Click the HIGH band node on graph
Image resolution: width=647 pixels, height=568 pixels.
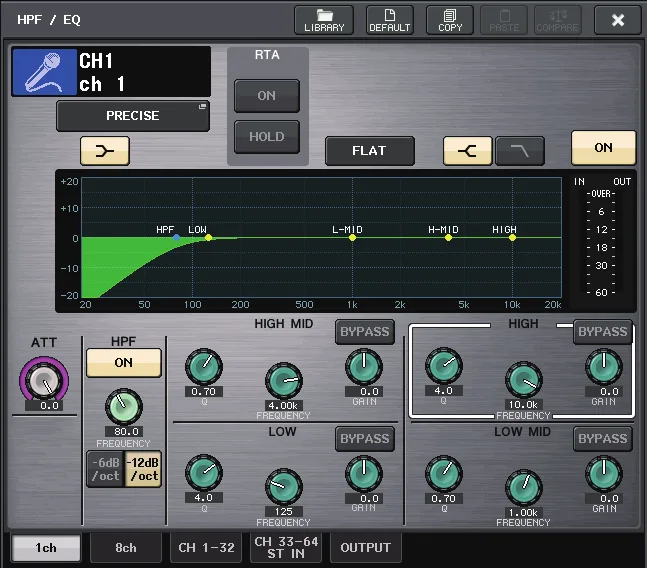click(512, 238)
